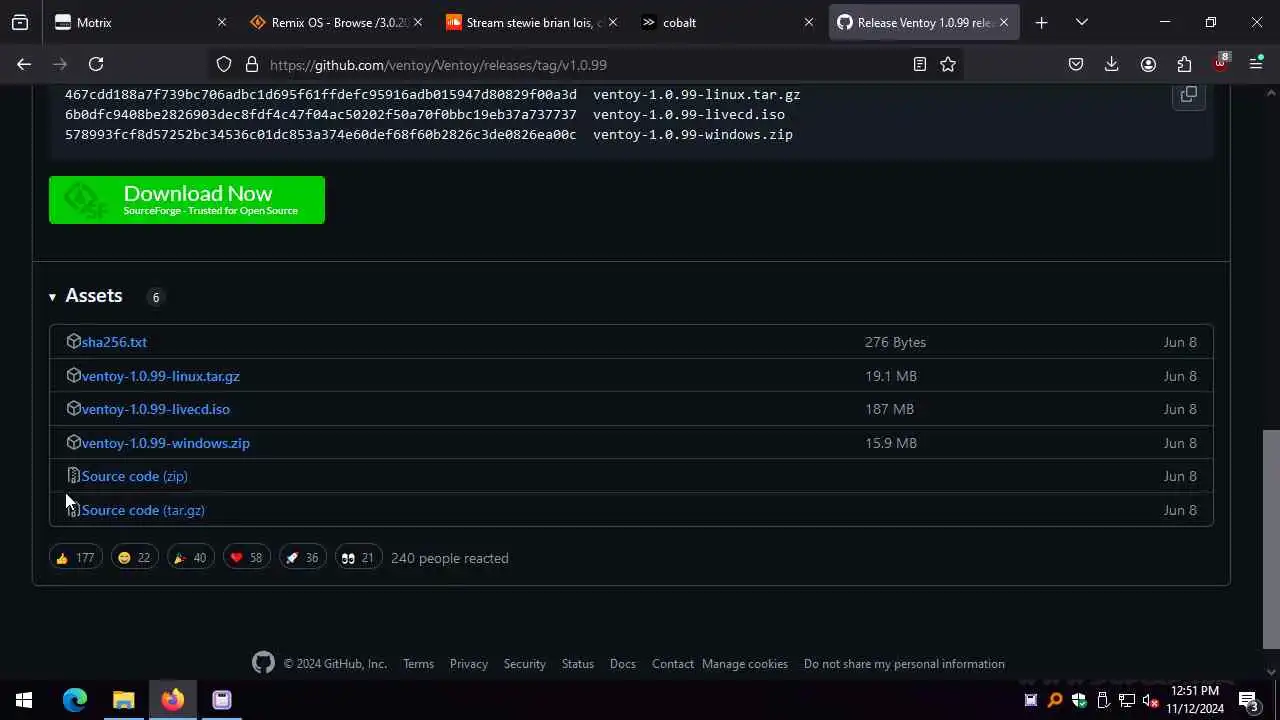
Task: Launch Microsoft Edge from taskbar
Action: (75, 700)
